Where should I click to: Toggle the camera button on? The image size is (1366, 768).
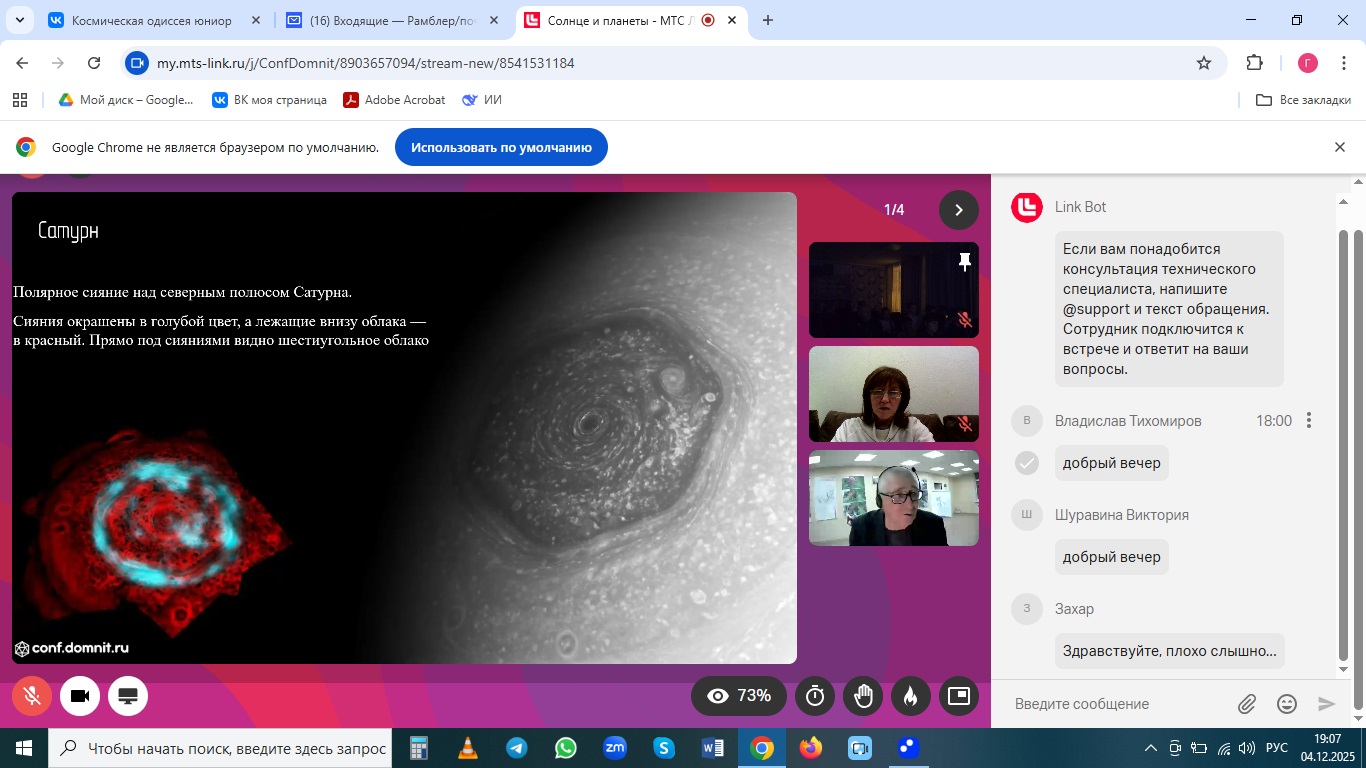pyautogui.click(x=80, y=696)
